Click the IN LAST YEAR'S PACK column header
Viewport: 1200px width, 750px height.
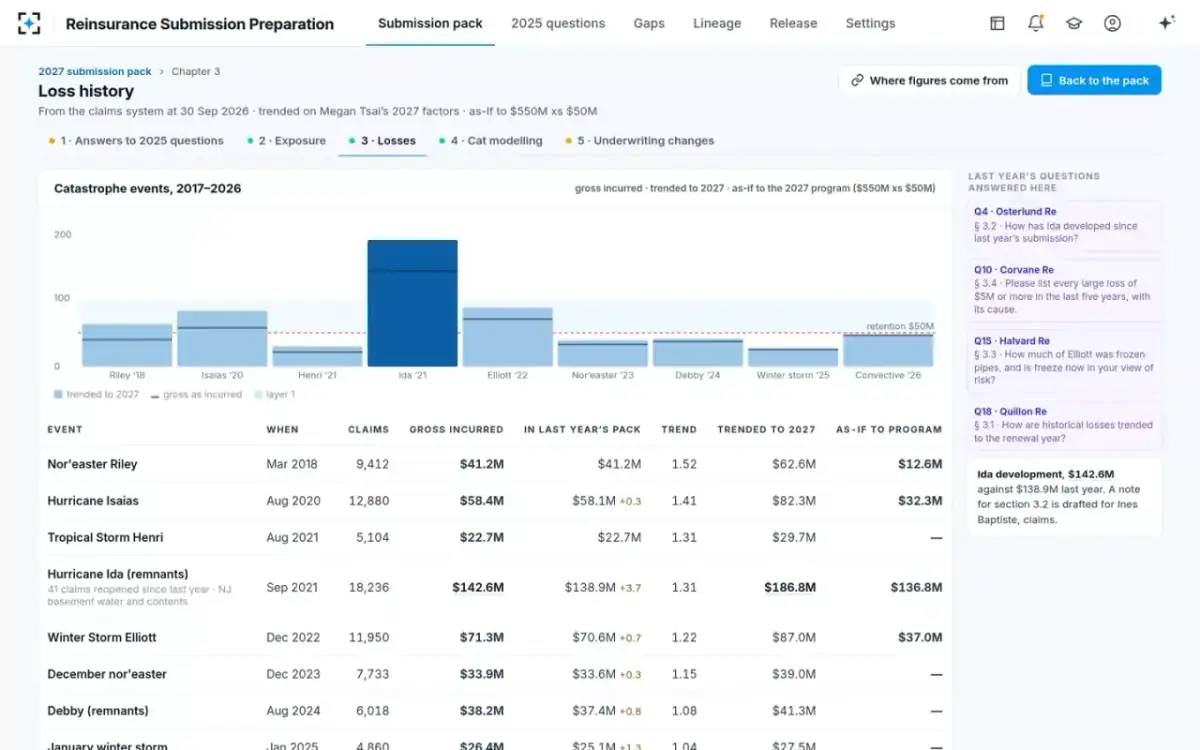582,430
